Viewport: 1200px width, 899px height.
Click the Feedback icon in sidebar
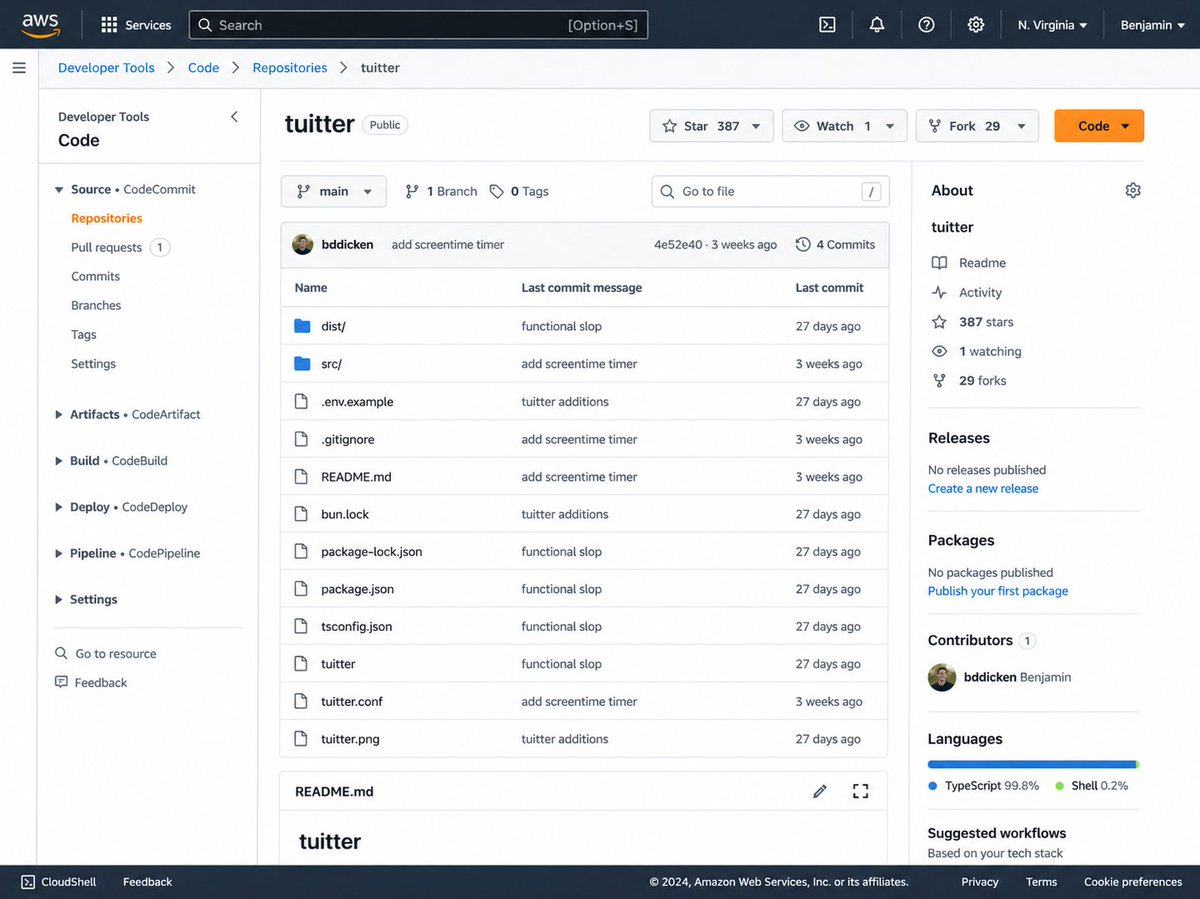(x=62, y=683)
